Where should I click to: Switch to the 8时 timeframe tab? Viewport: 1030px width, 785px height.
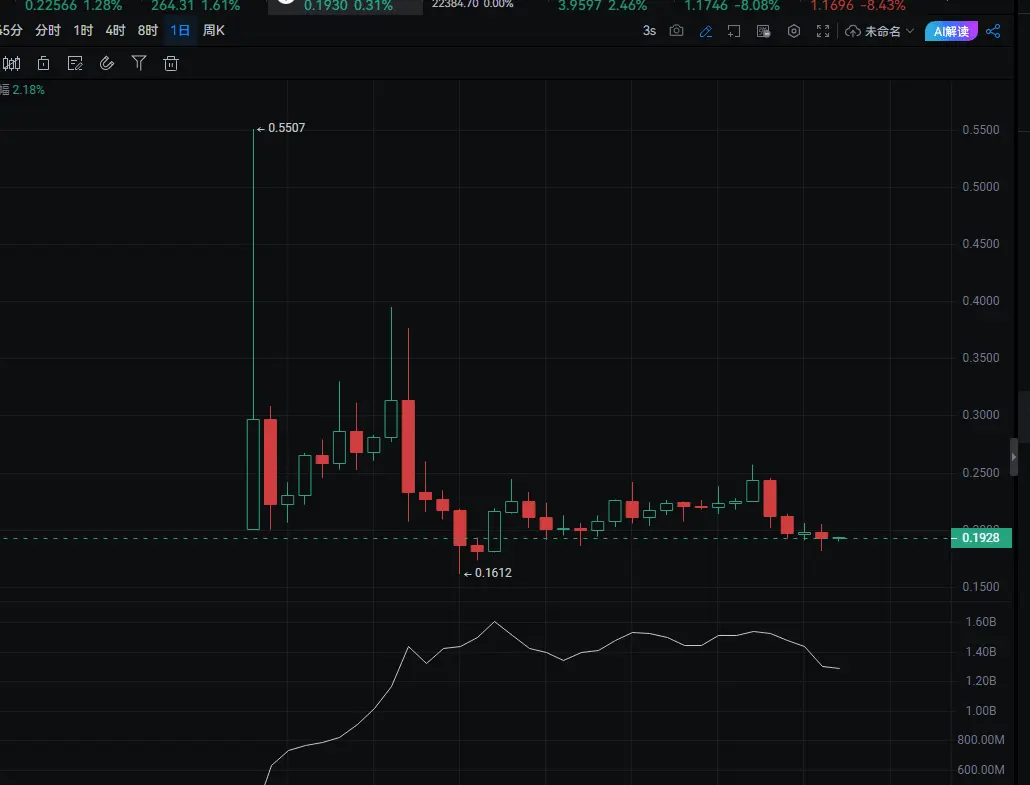pyautogui.click(x=148, y=30)
